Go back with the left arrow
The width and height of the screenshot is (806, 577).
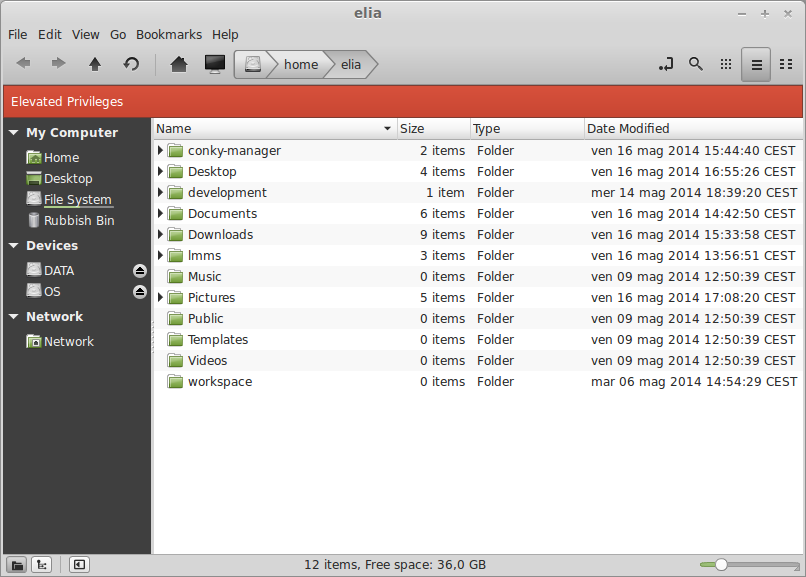pos(24,64)
